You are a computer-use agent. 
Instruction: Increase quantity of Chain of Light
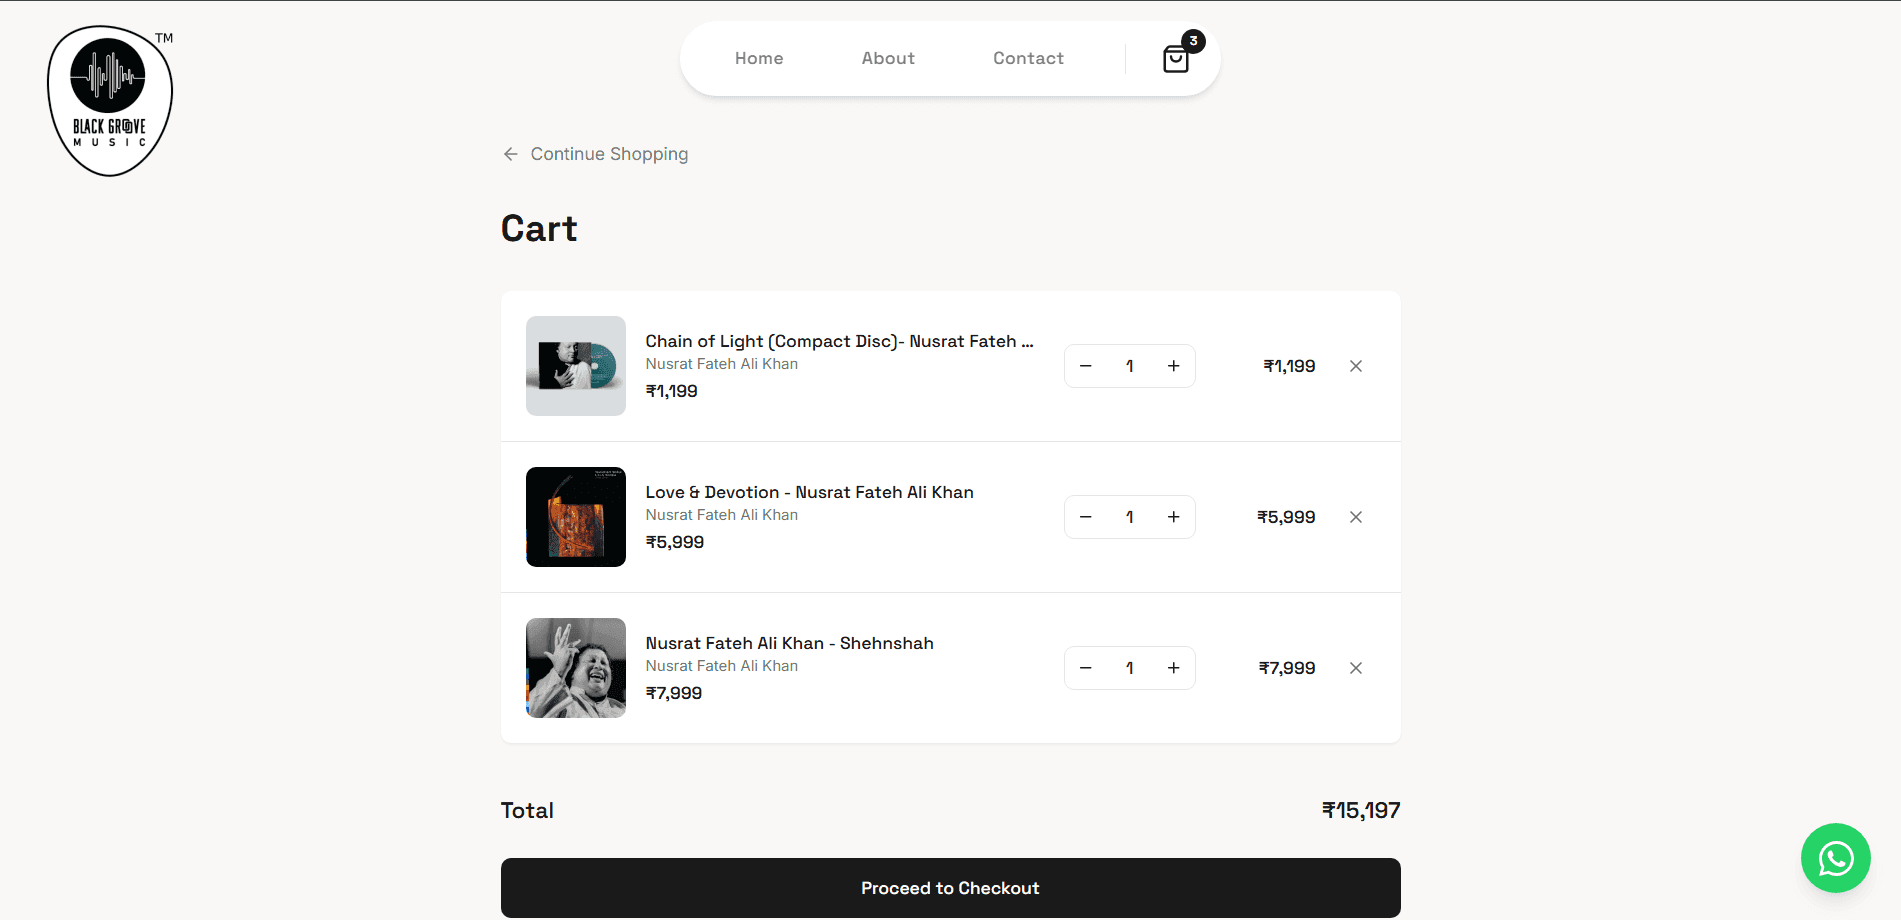[x=1174, y=366]
